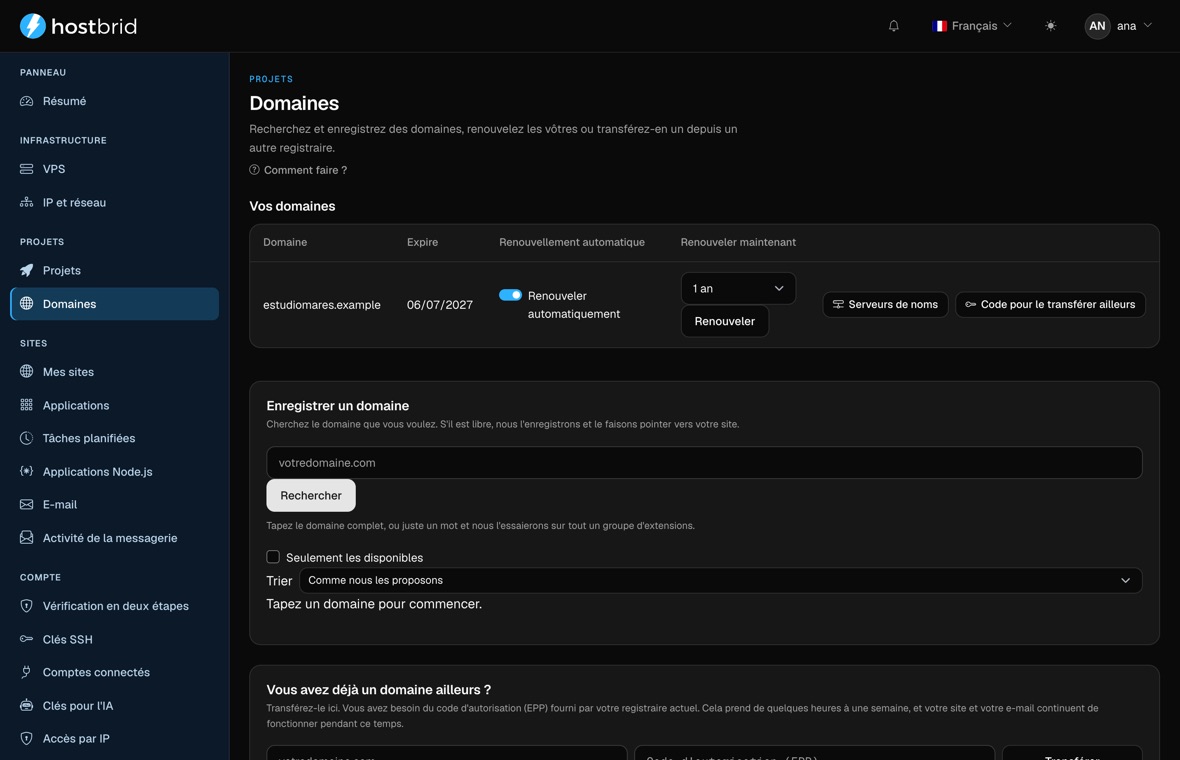
Task: Click the question mark help icon
Action: 254,170
